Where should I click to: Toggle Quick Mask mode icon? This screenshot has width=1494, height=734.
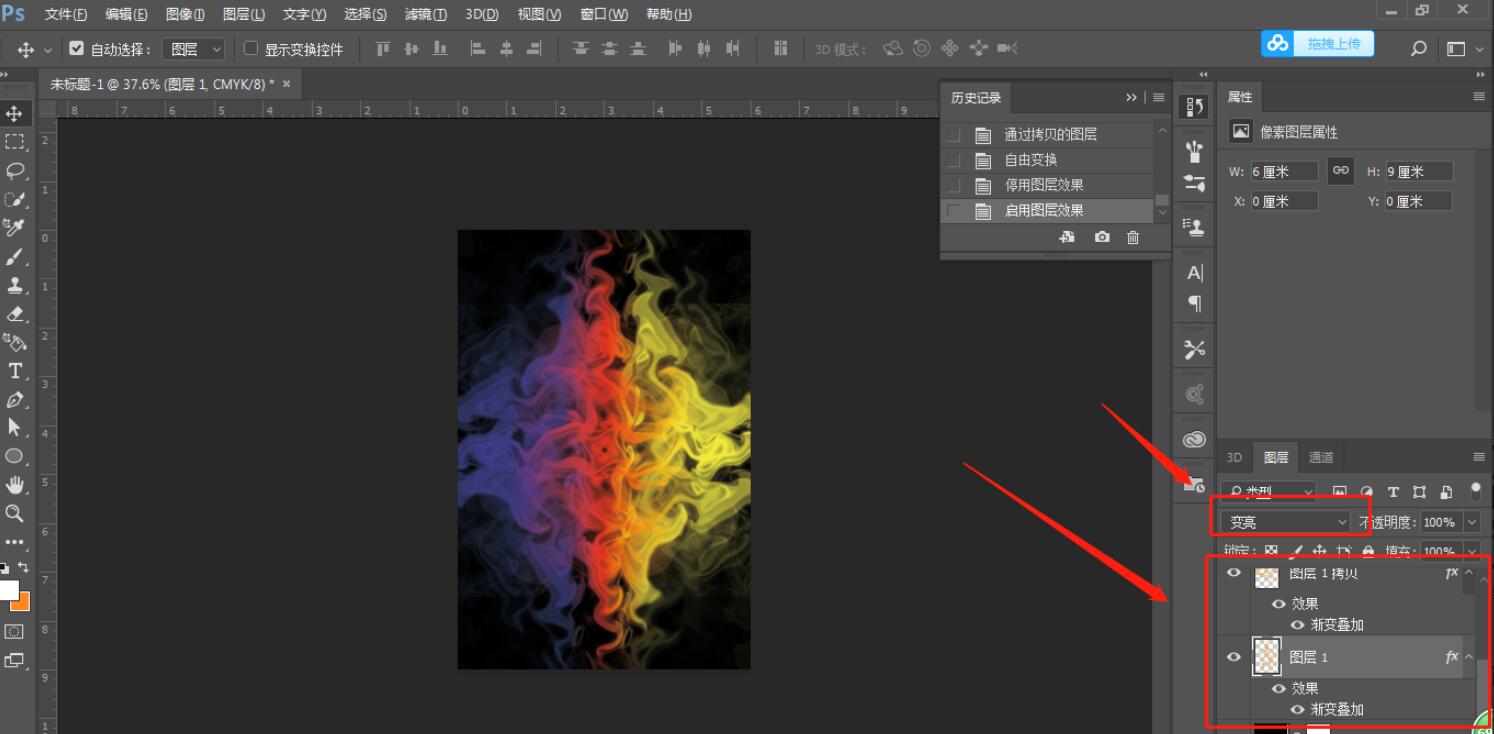coord(14,632)
